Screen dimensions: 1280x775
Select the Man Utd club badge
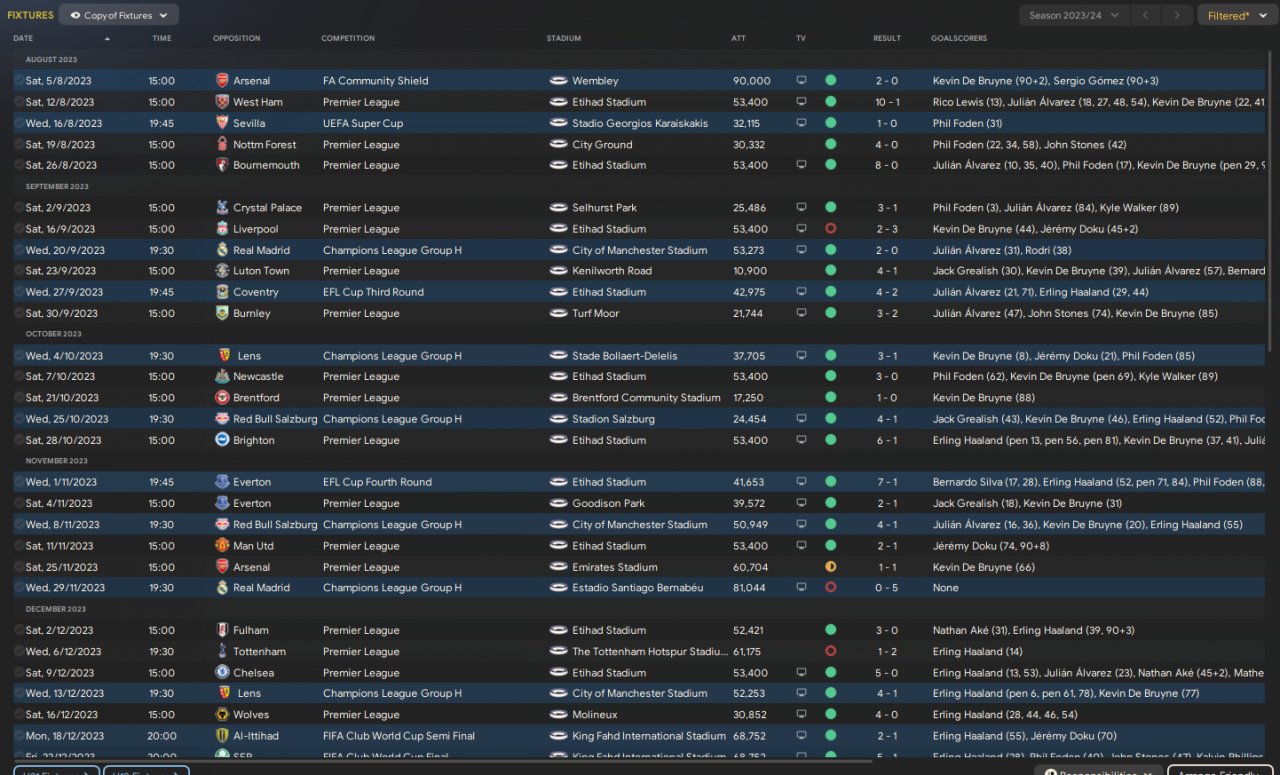(x=222, y=546)
